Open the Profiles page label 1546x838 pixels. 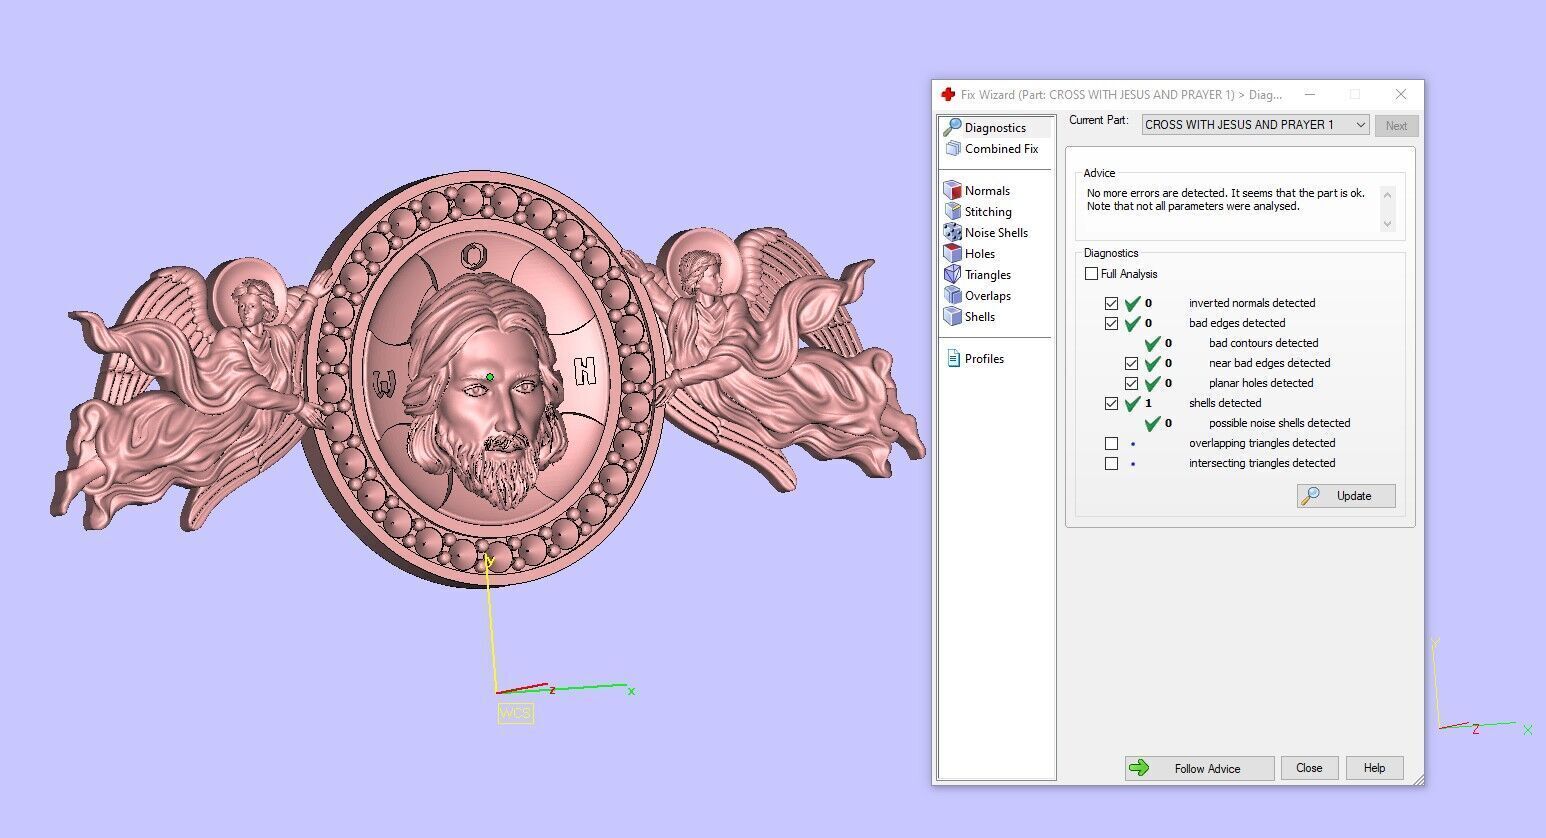pos(984,359)
